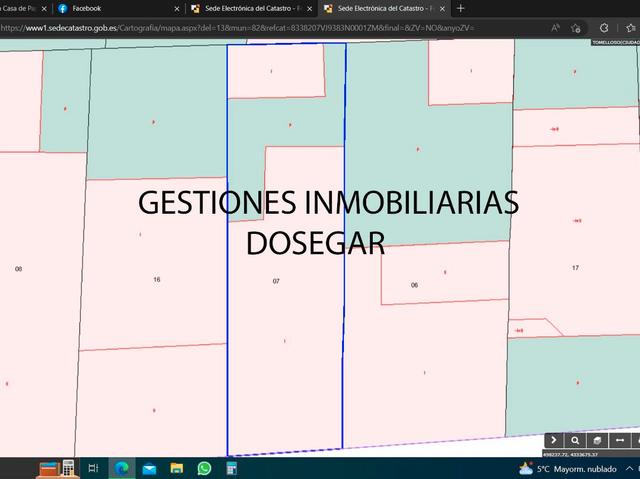Click parcel 16 on the cadastral map
640x479 pixels.
coord(156,279)
